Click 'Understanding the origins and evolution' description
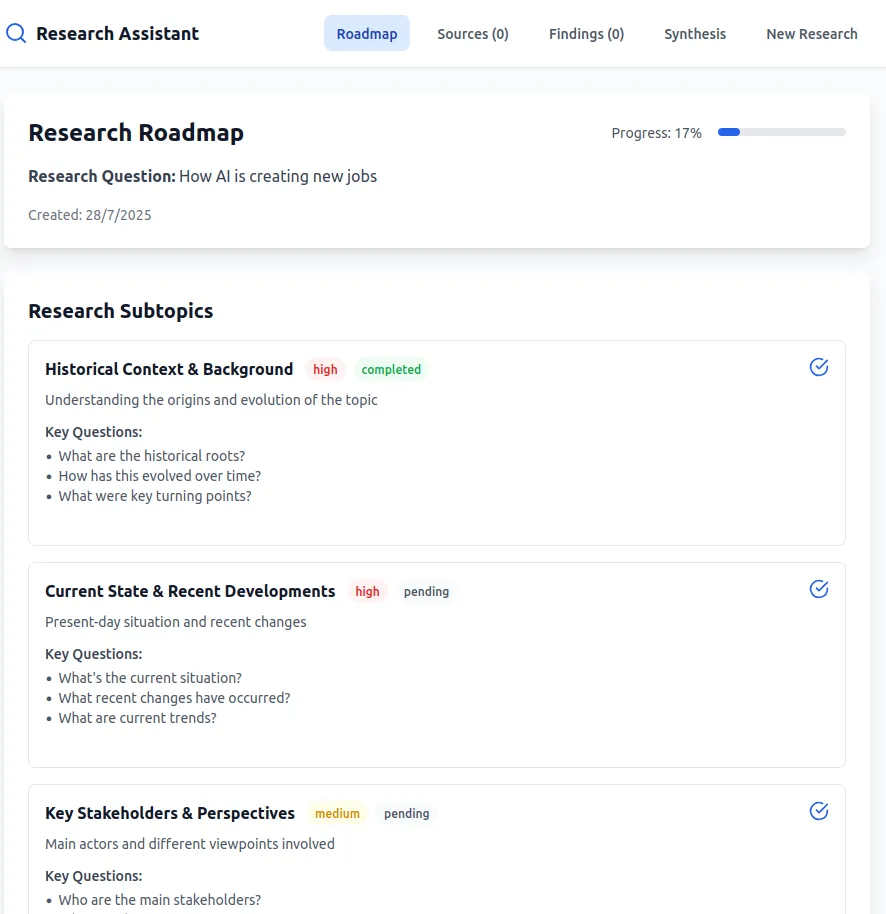Image resolution: width=886 pixels, height=914 pixels. 211,400
